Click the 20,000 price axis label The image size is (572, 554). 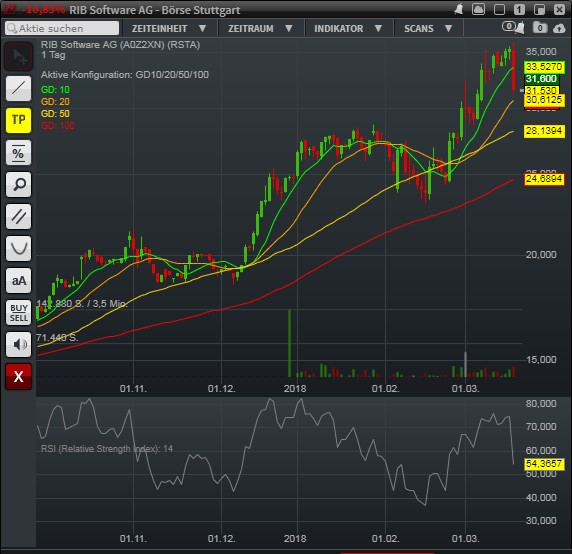(541, 255)
